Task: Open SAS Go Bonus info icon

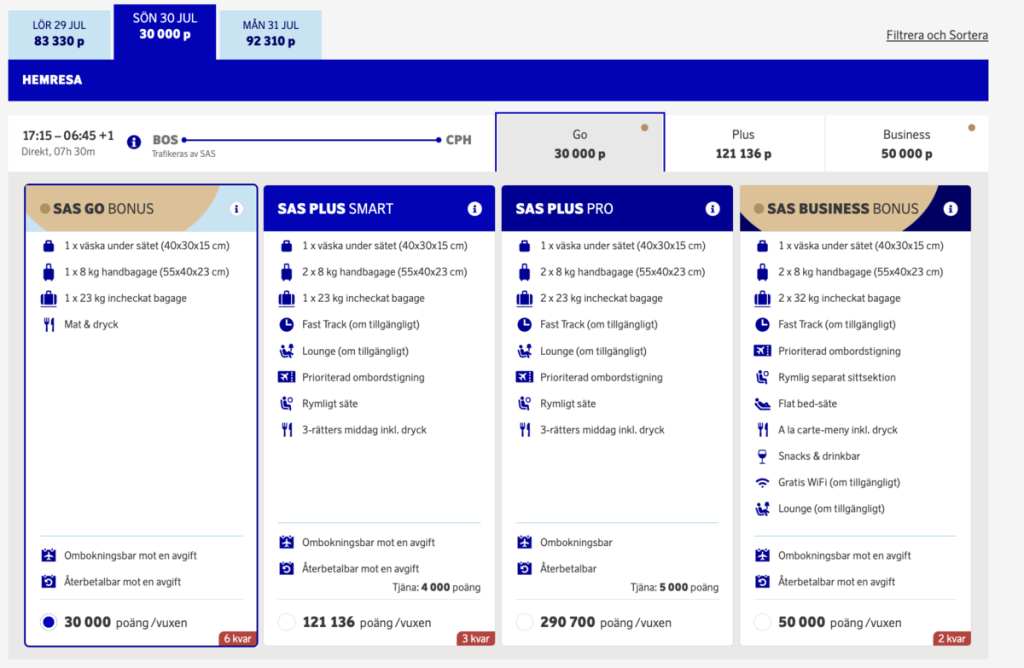Action: click(x=236, y=209)
